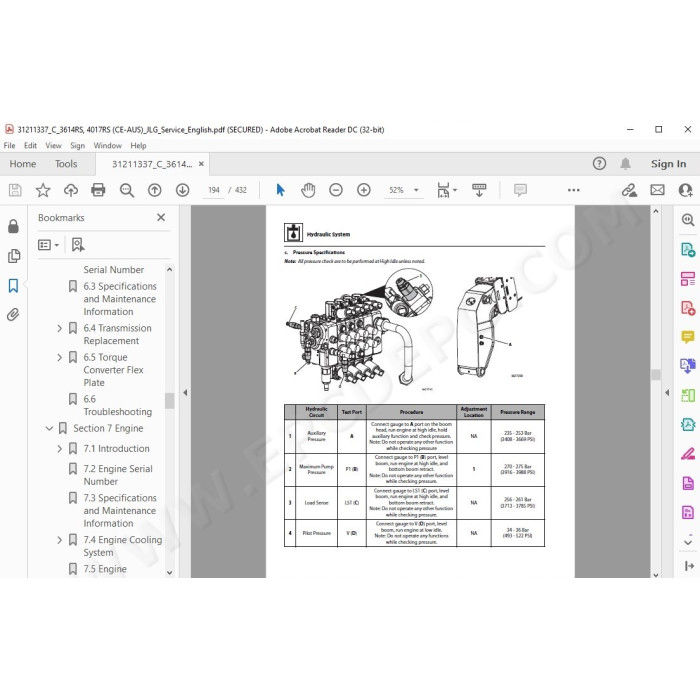Open Export PDF tool in right pane
This screenshot has height=700, width=700.
coord(688,249)
